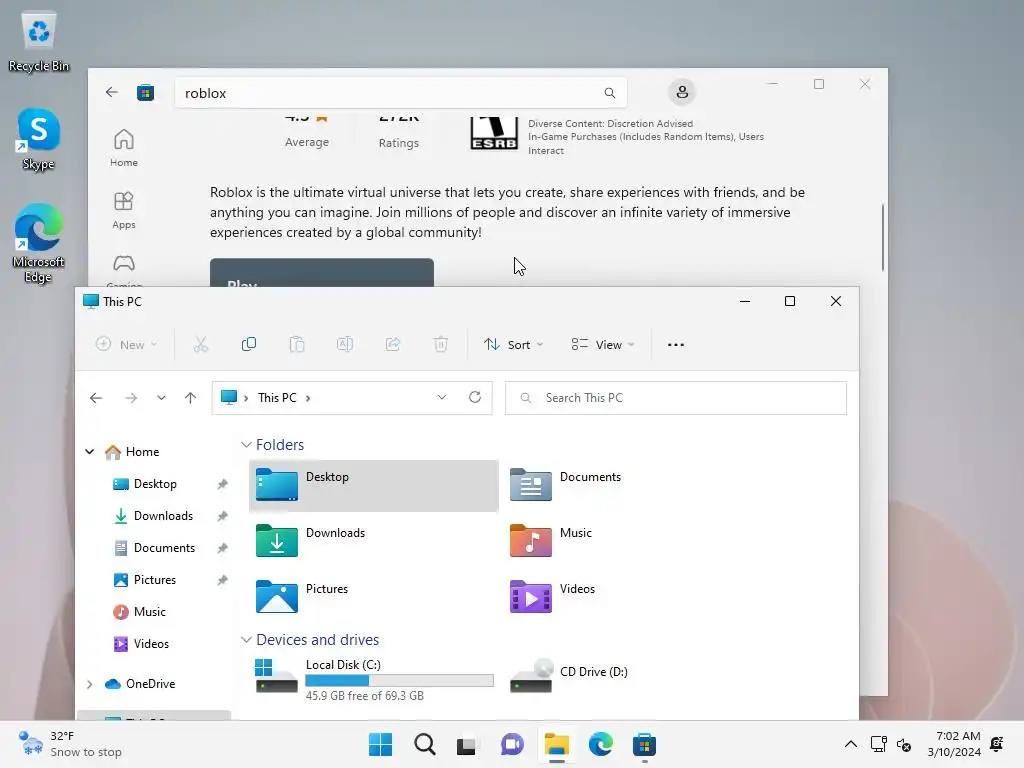Viewport: 1024px width, 768px height.
Task: Open the Recycle Bin desktop icon
Action: [x=39, y=42]
